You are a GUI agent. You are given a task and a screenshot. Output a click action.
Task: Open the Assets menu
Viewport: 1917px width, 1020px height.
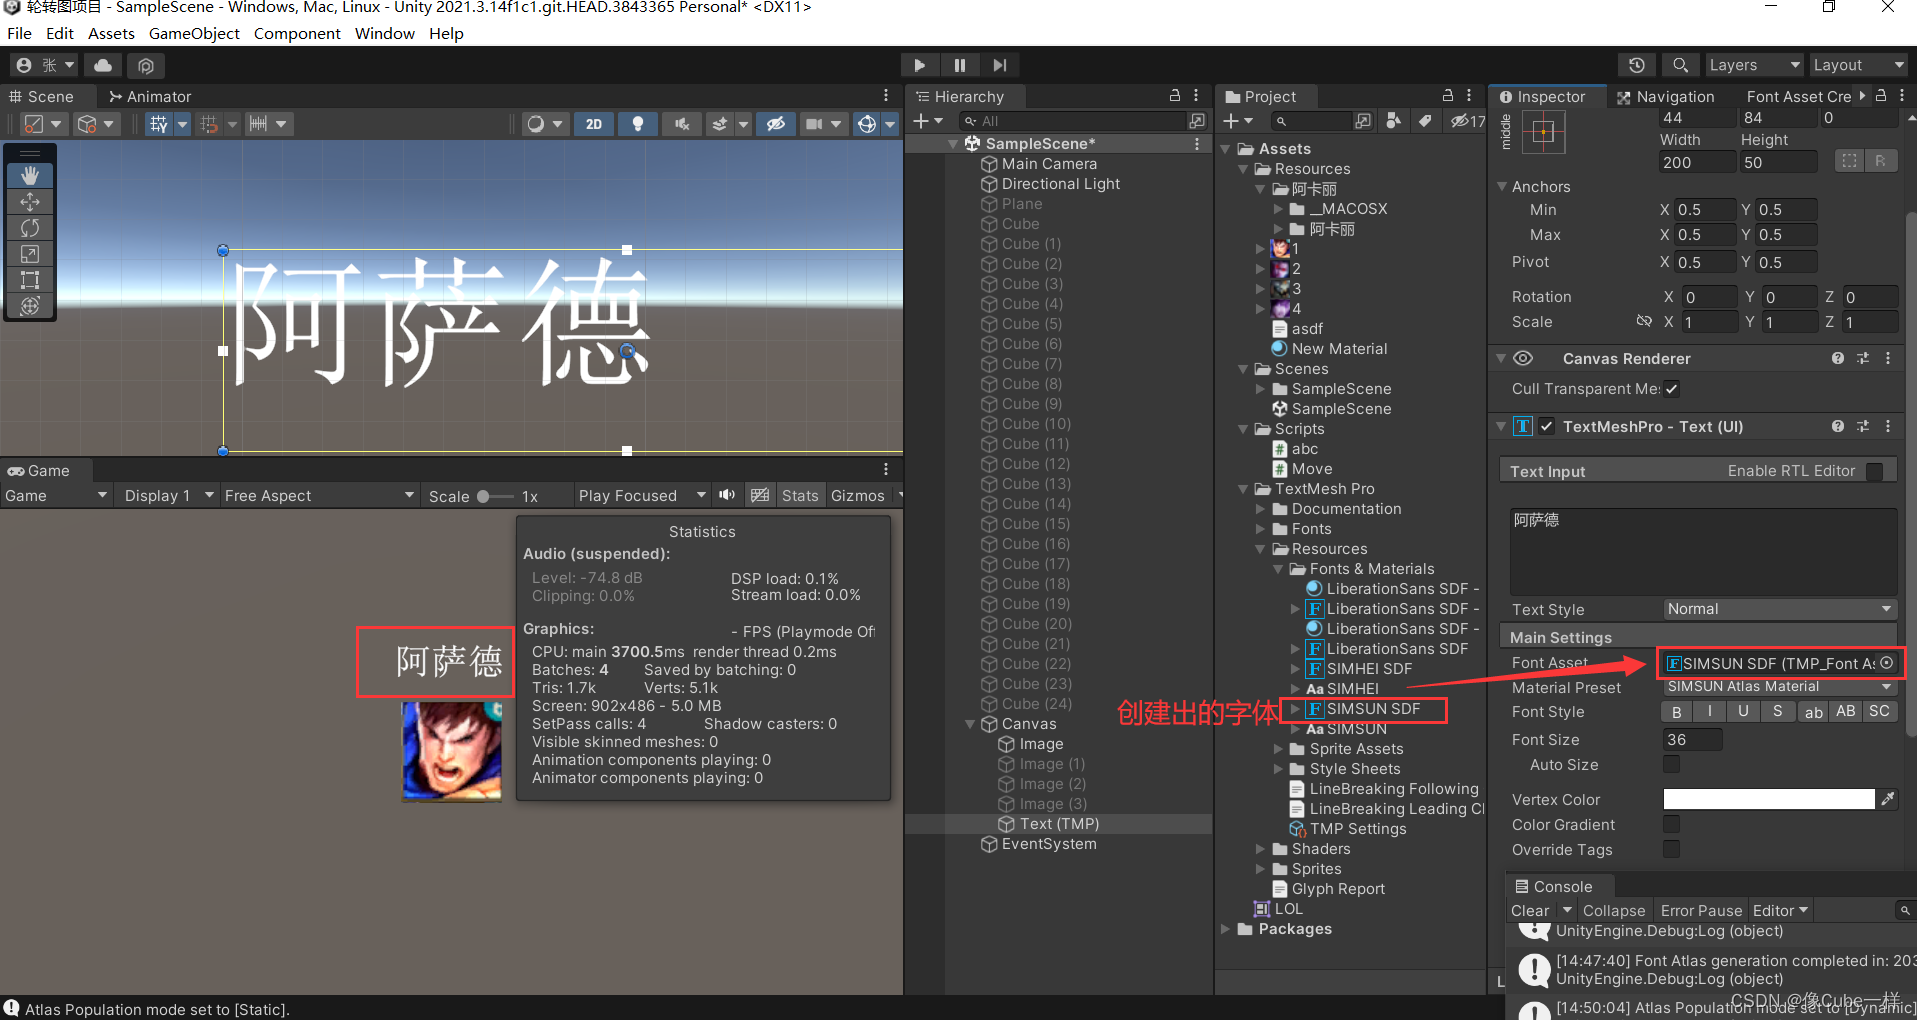click(111, 33)
